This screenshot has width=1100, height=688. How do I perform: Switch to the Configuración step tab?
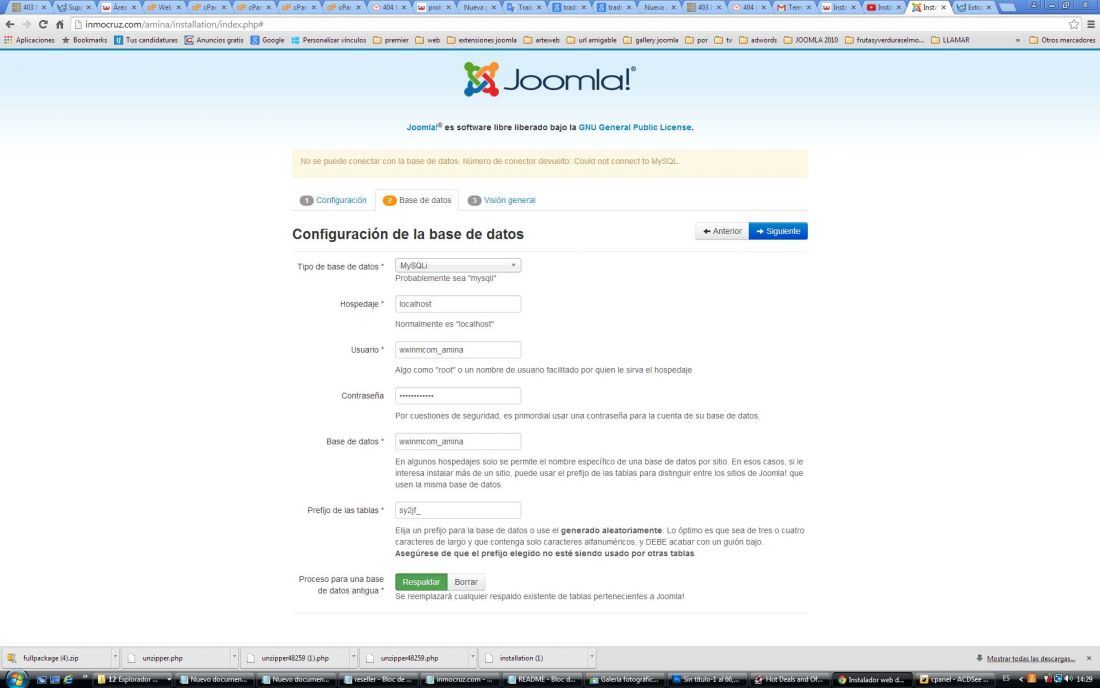pos(333,200)
